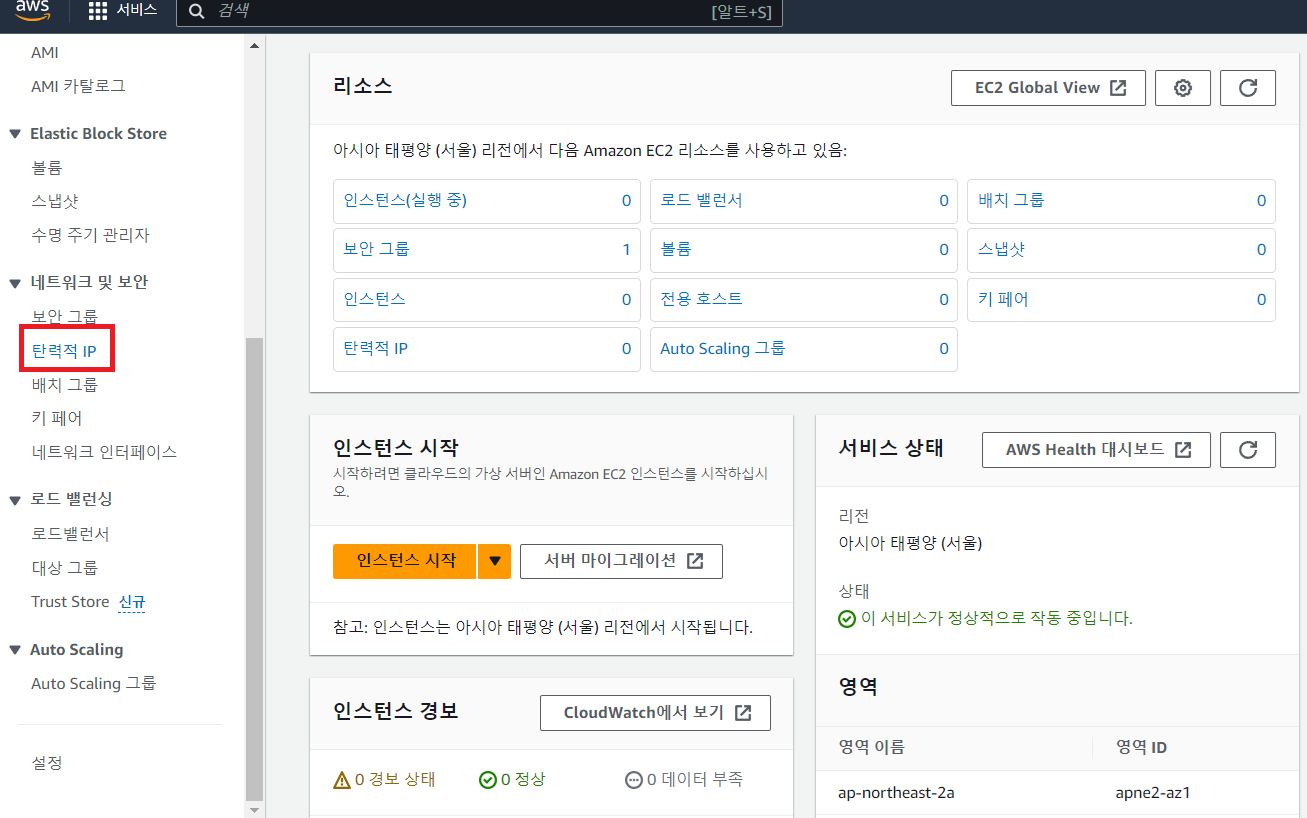The height and width of the screenshot is (818, 1307).
Task: Click 배치 그룹 resource card link
Action: [1011, 200]
